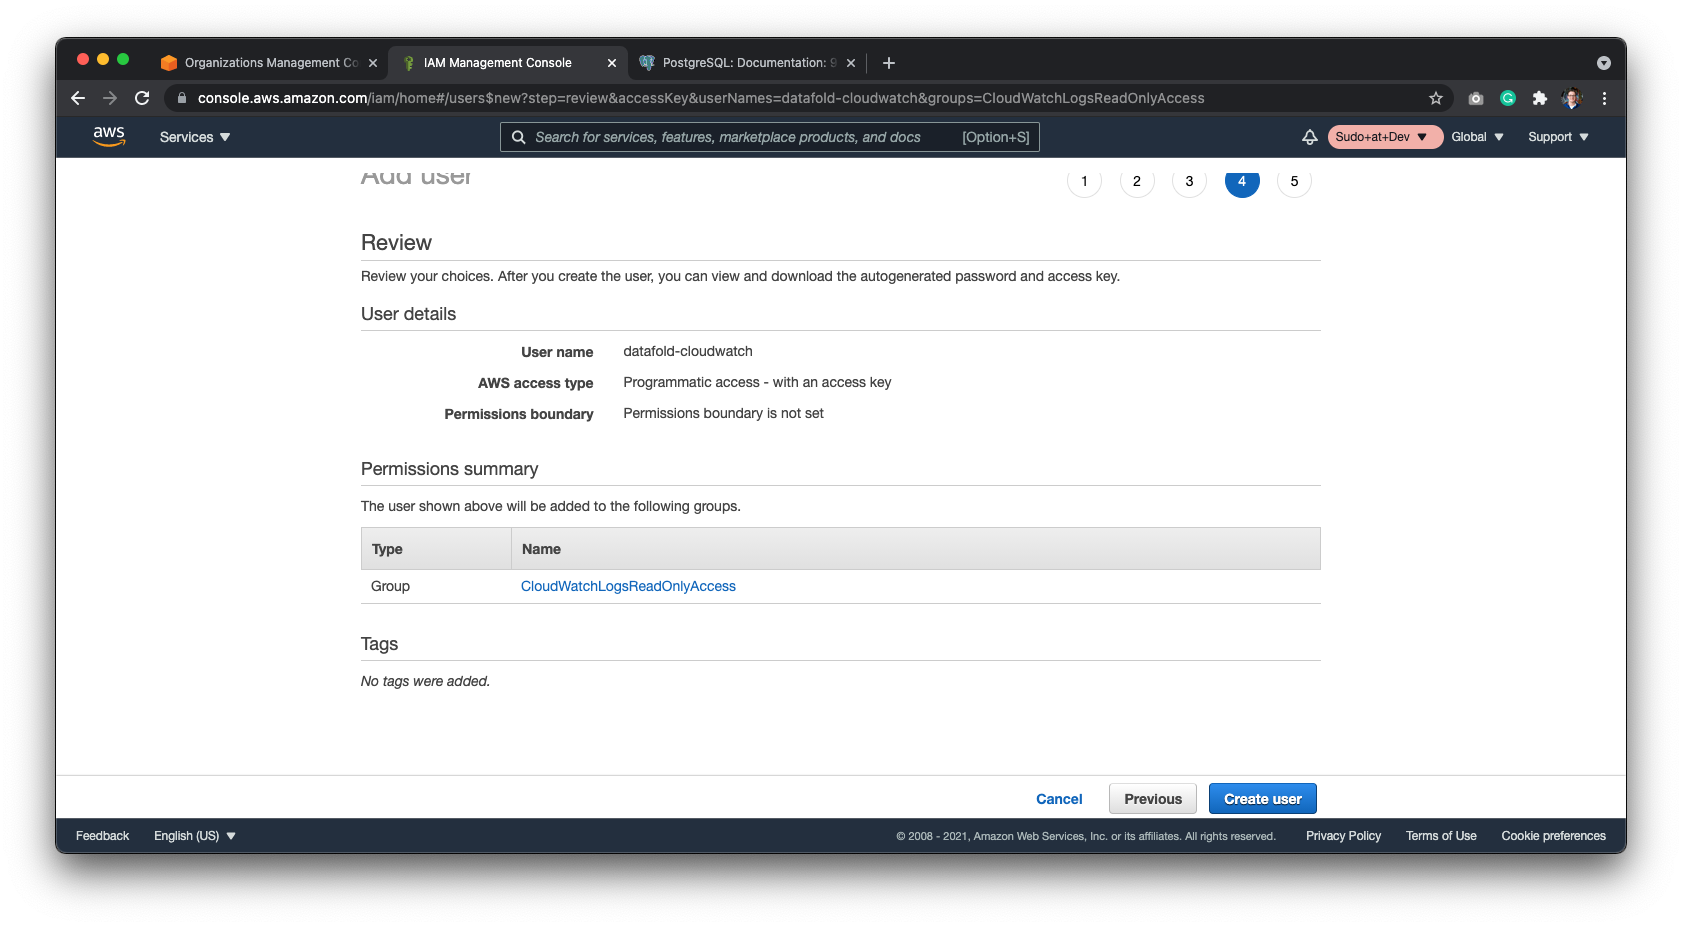Jump to wizard step 5
This screenshot has width=1682, height=927.
[1294, 181]
